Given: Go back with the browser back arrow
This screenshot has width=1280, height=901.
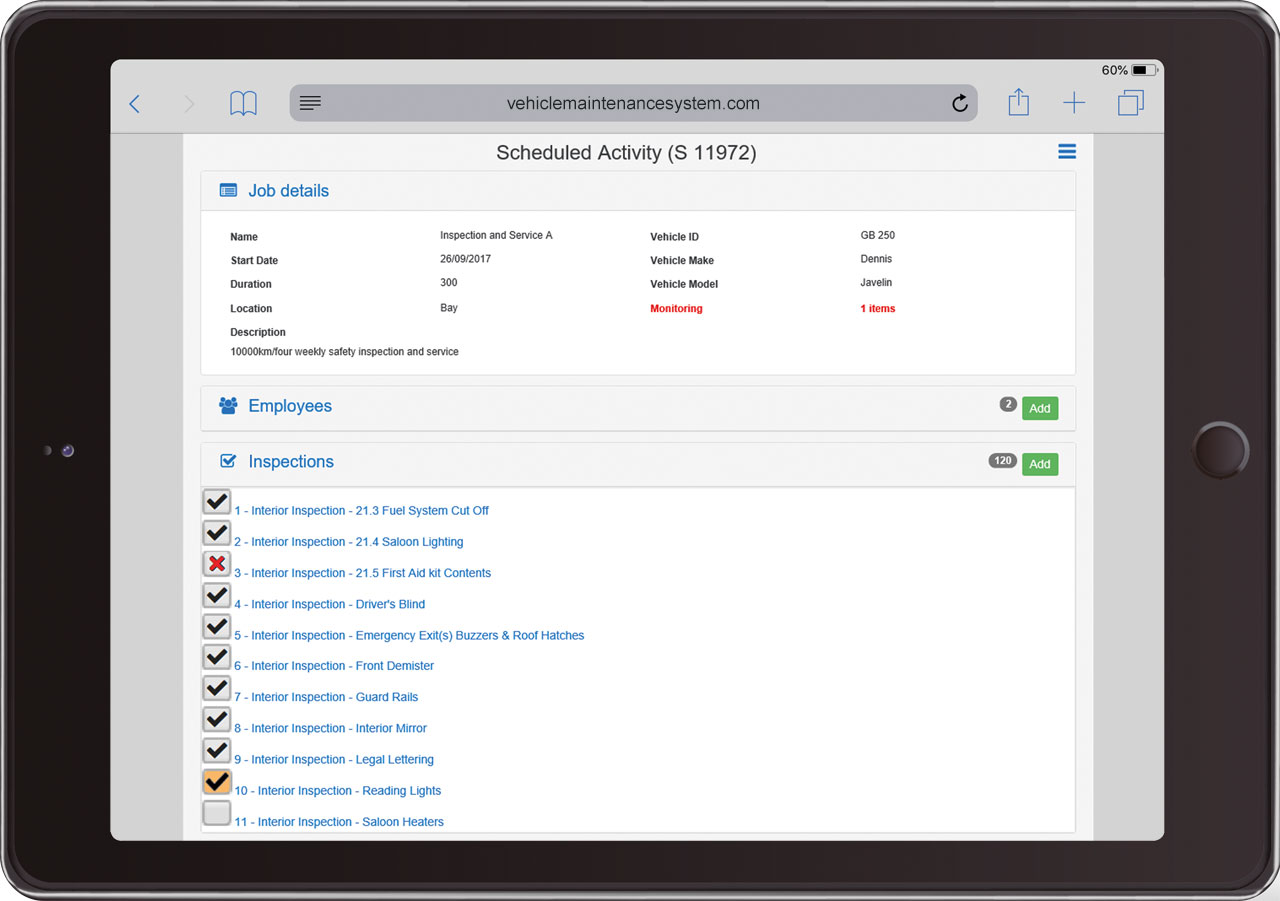Looking at the screenshot, I should coord(134,103).
